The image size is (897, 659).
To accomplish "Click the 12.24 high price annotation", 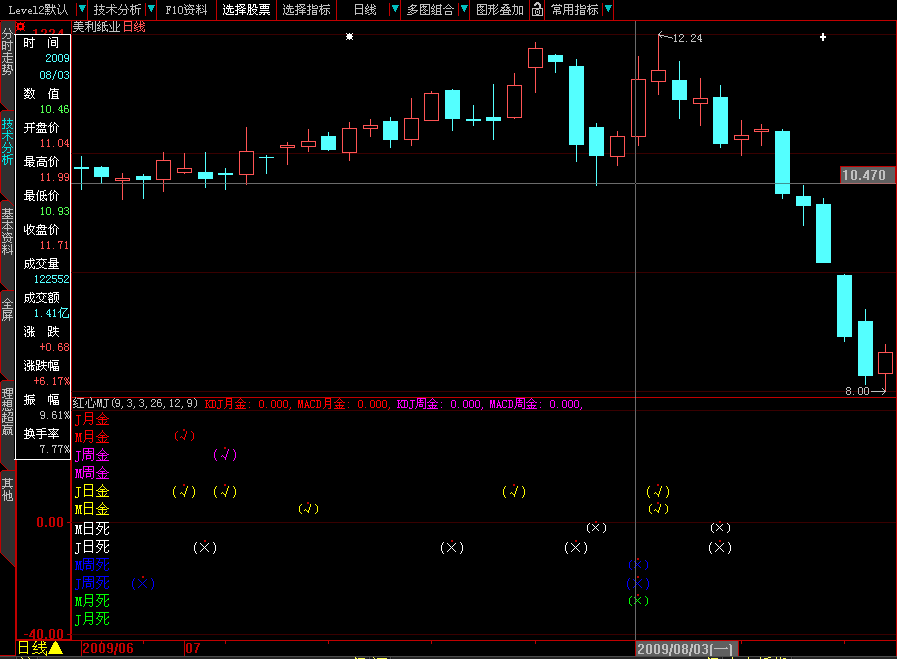I will (x=688, y=38).
